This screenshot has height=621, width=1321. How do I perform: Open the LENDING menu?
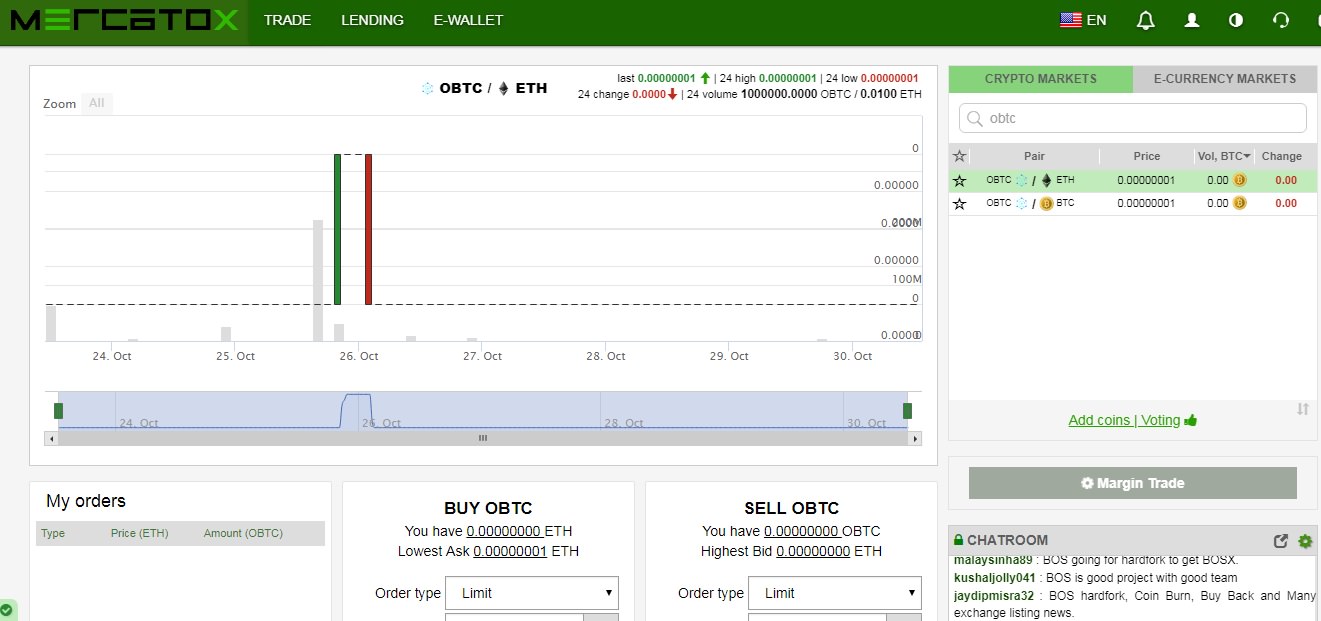pos(372,20)
